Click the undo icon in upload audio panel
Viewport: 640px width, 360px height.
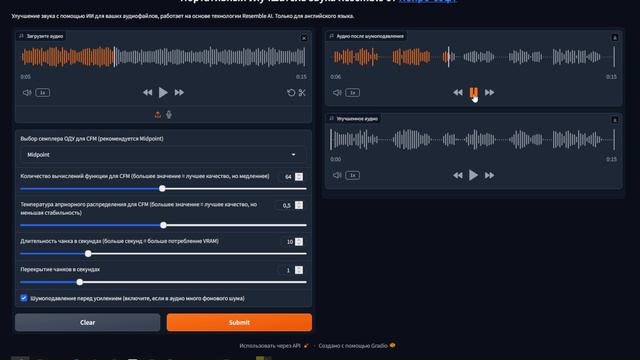coord(291,93)
